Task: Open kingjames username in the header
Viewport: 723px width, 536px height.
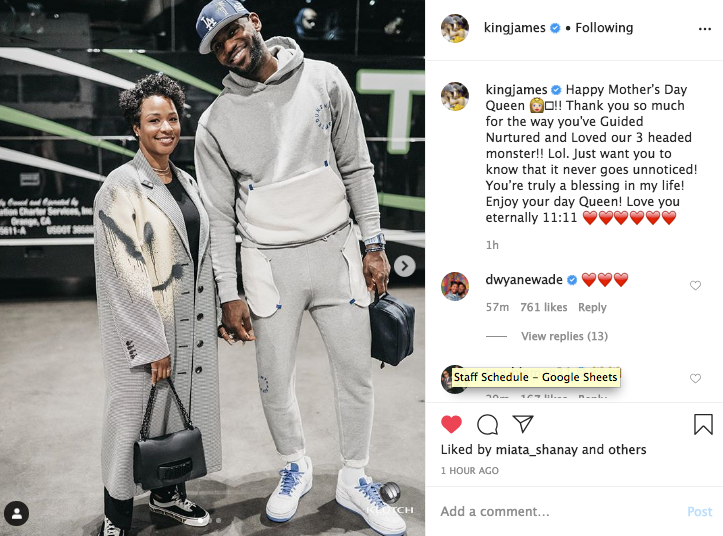Action: pyautogui.click(x=515, y=28)
